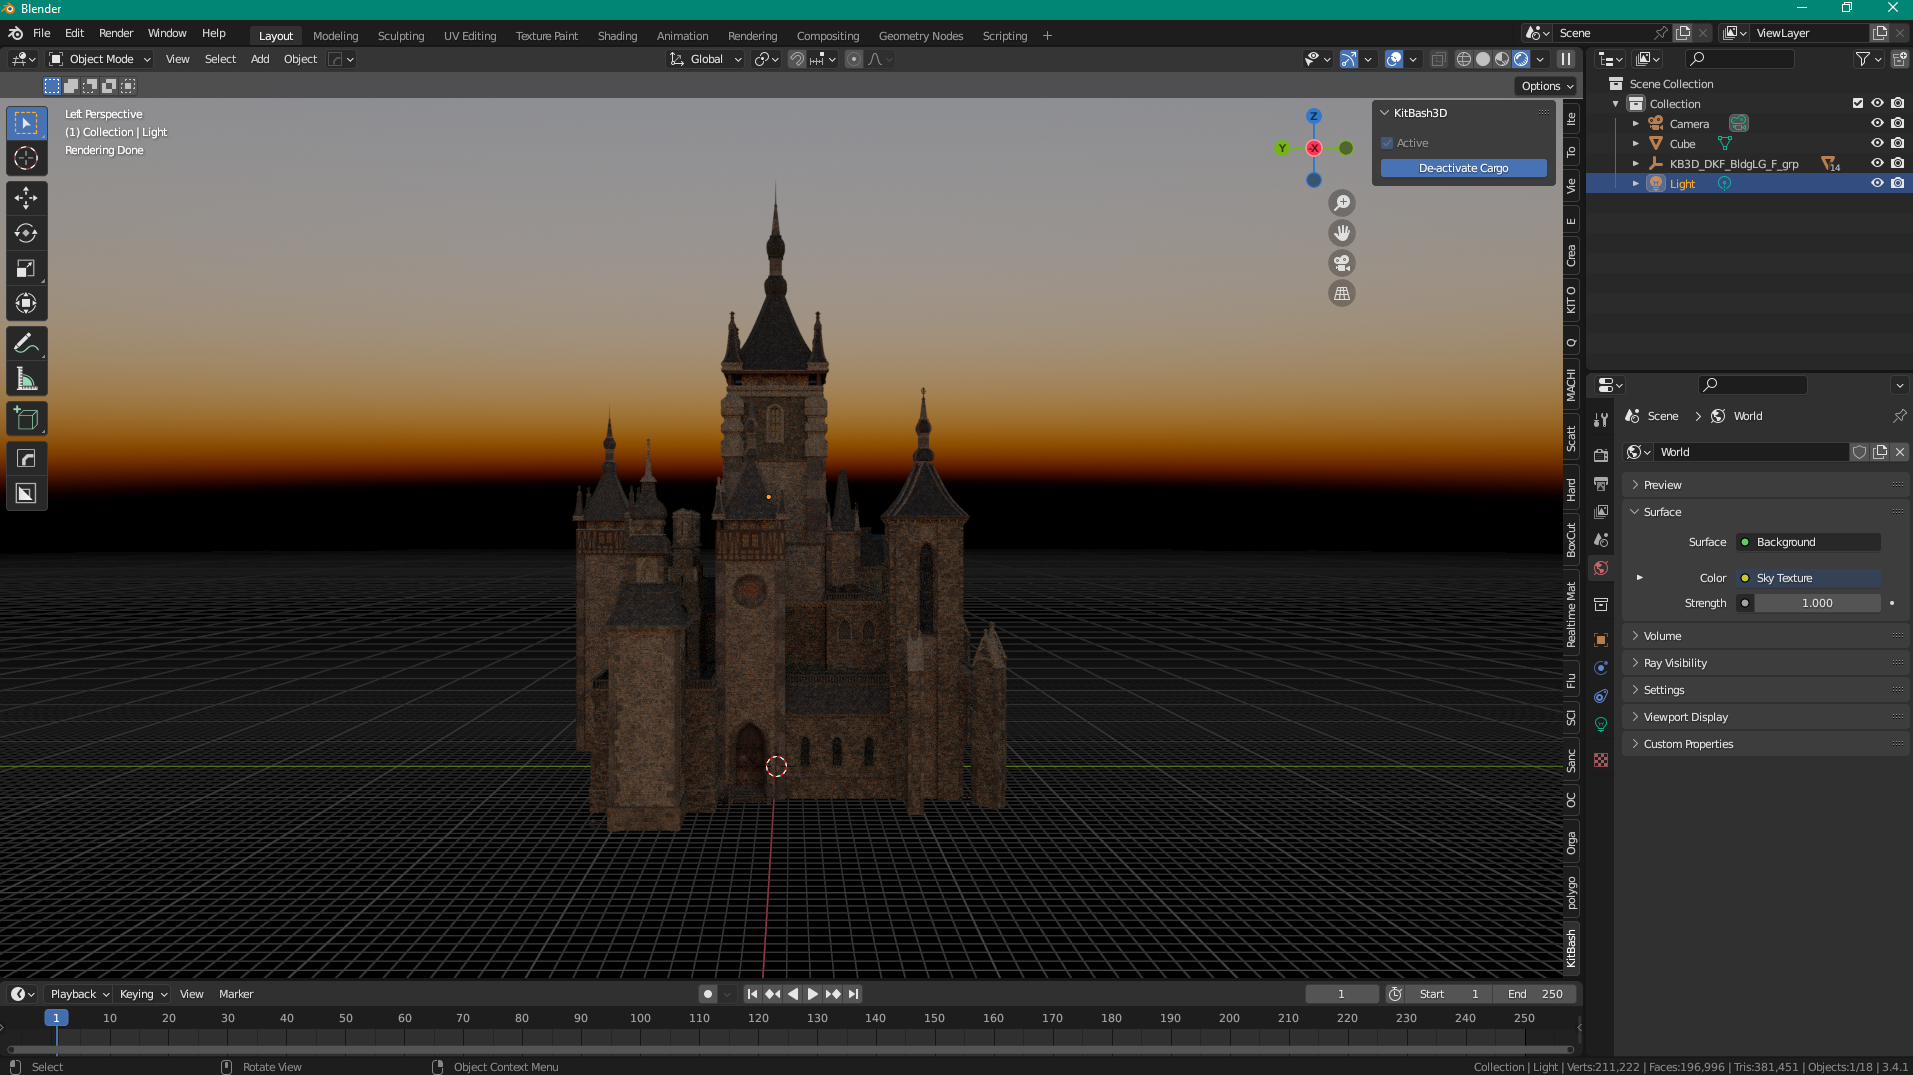
Task: Select the 3D Cursor tool
Action: tap(26, 158)
